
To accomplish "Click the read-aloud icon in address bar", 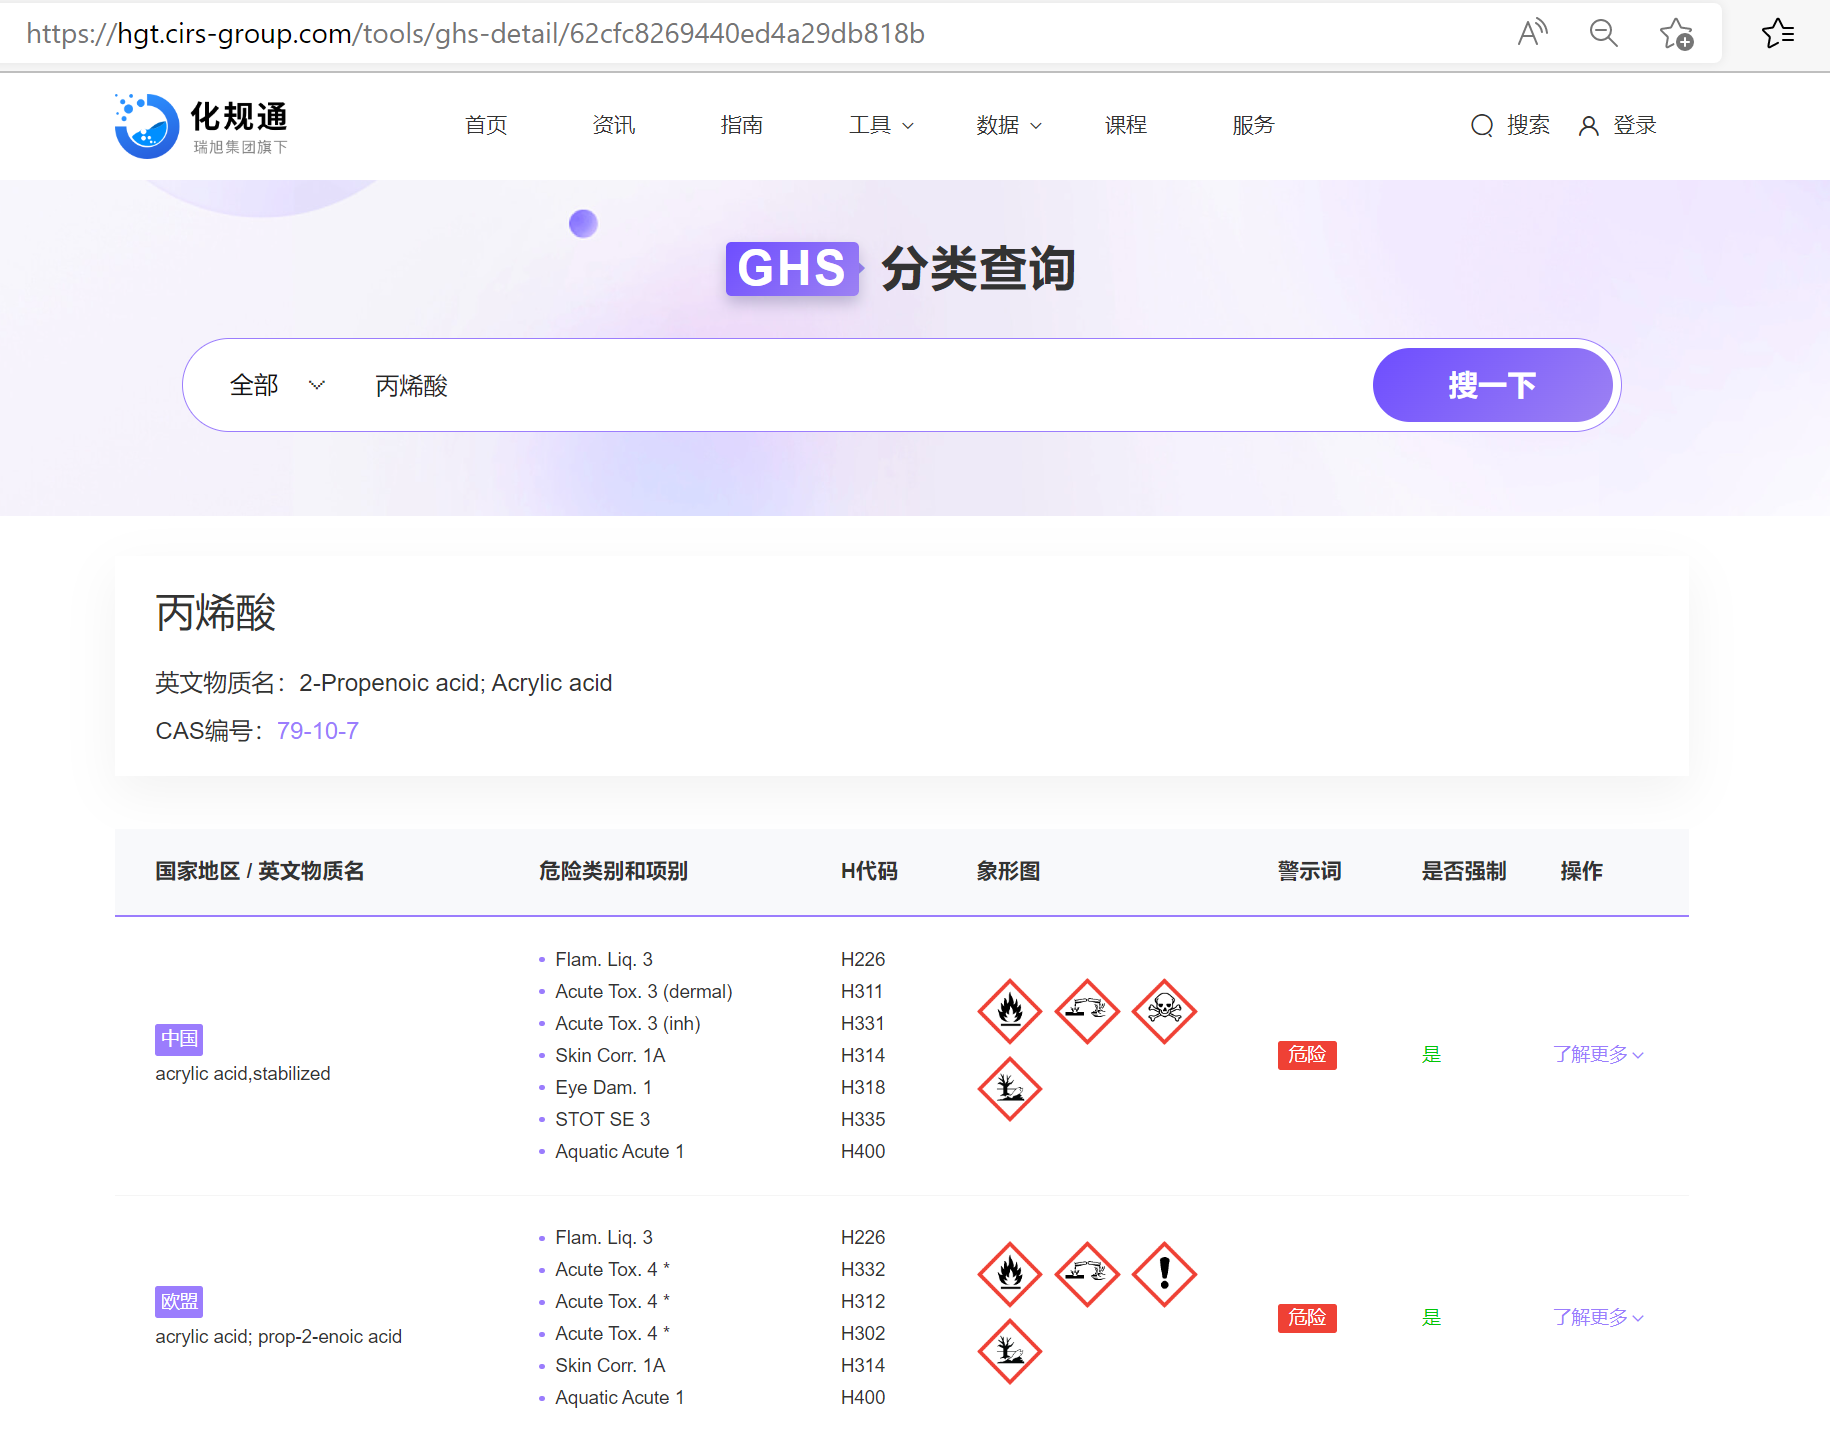I will (1533, 32).
